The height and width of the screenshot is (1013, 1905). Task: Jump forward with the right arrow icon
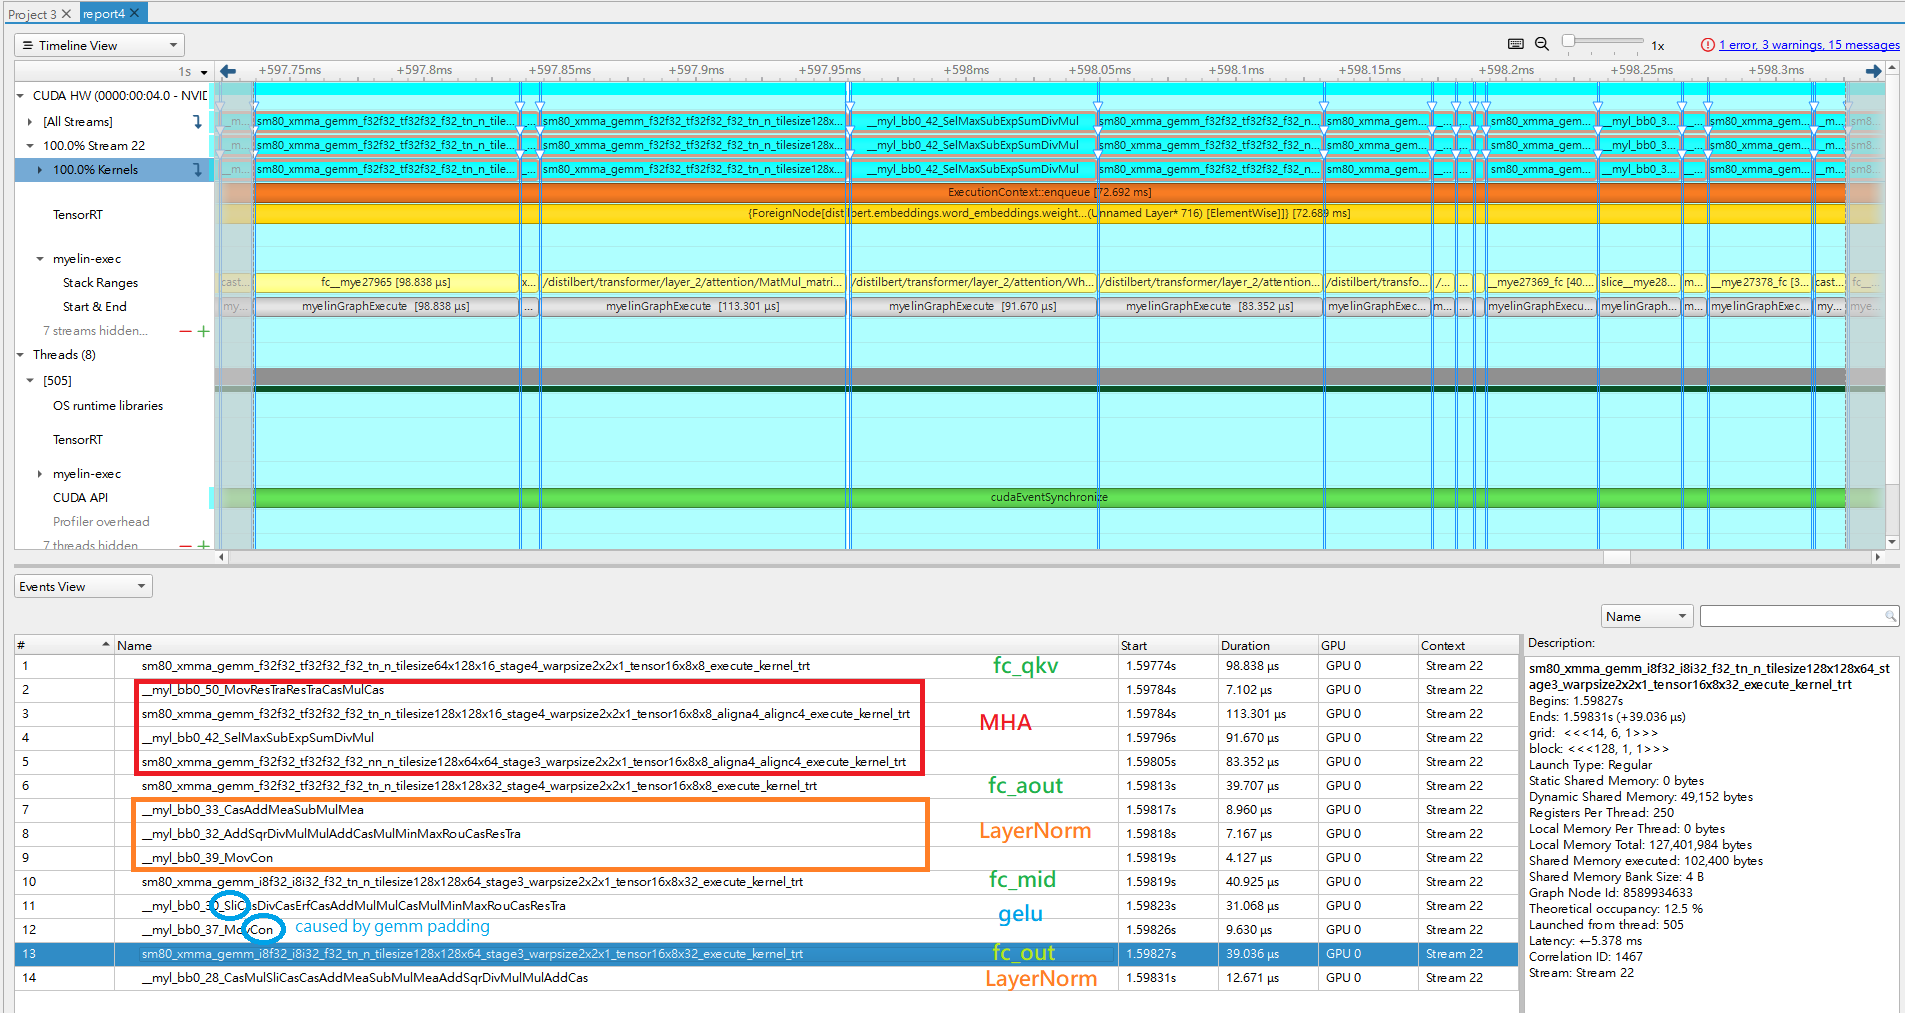click(x=1873, y=70)
